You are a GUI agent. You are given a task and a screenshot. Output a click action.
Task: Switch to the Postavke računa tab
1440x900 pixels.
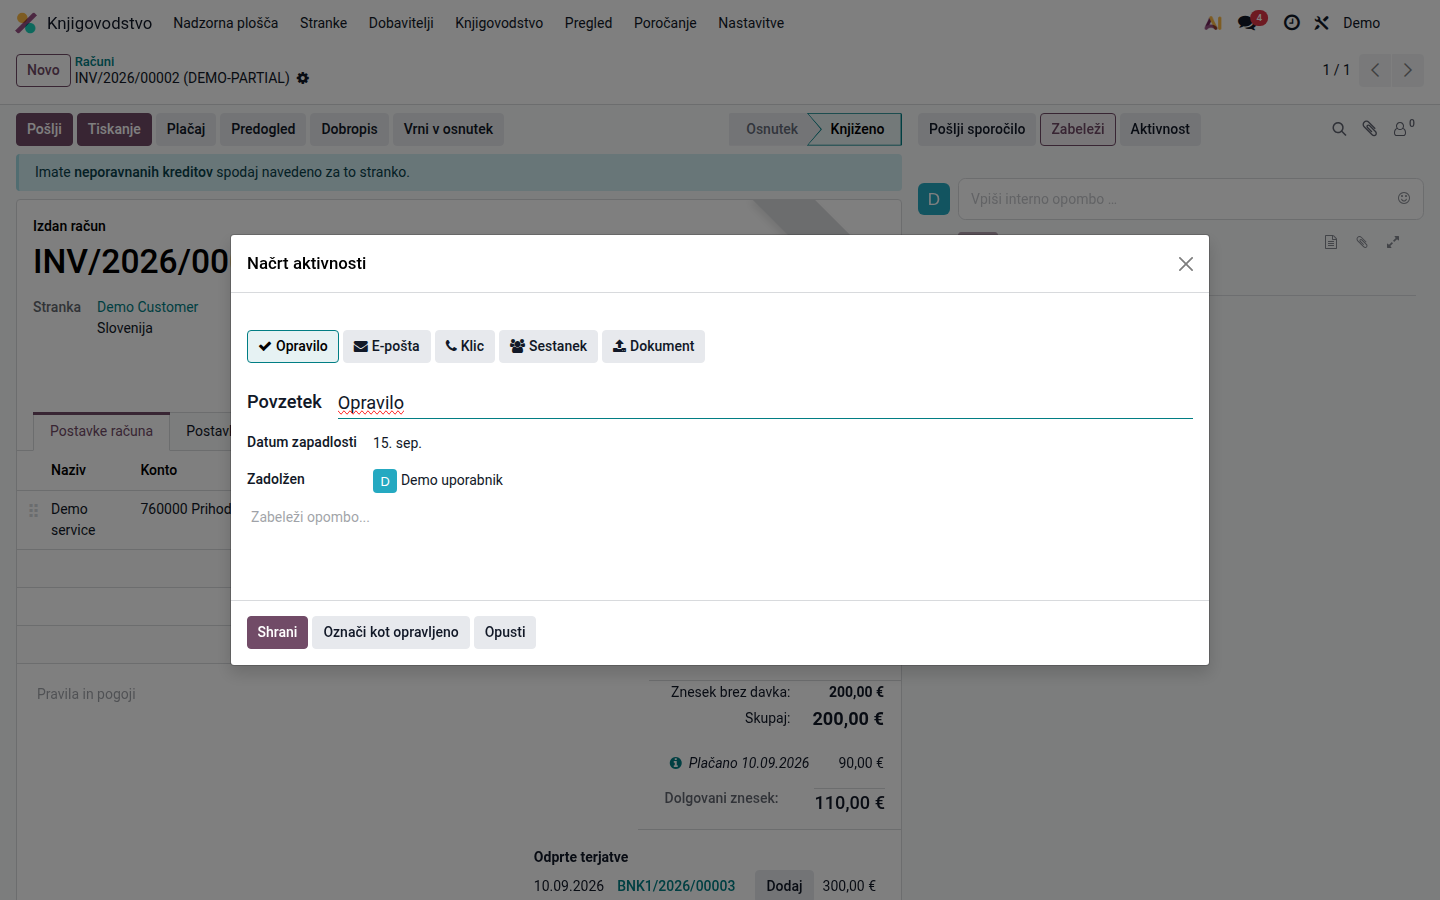(x=101, y=431)
